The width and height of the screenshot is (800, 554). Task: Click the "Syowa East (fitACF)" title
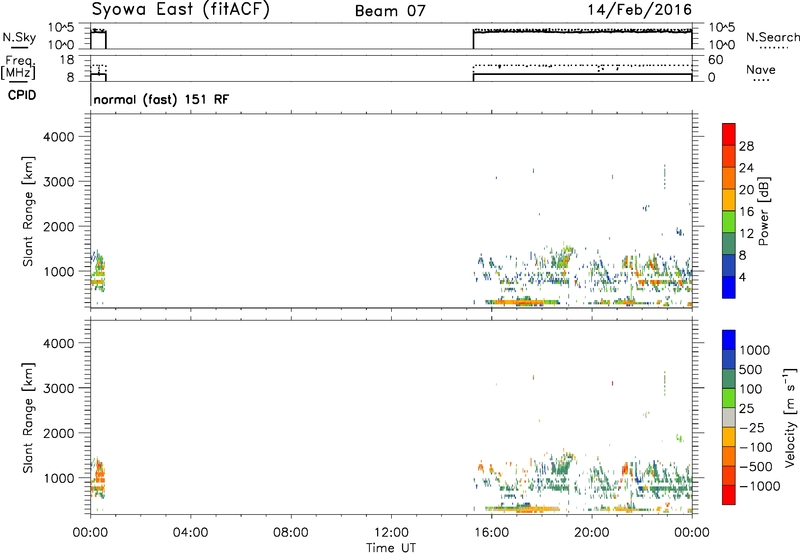click(180, 9)
